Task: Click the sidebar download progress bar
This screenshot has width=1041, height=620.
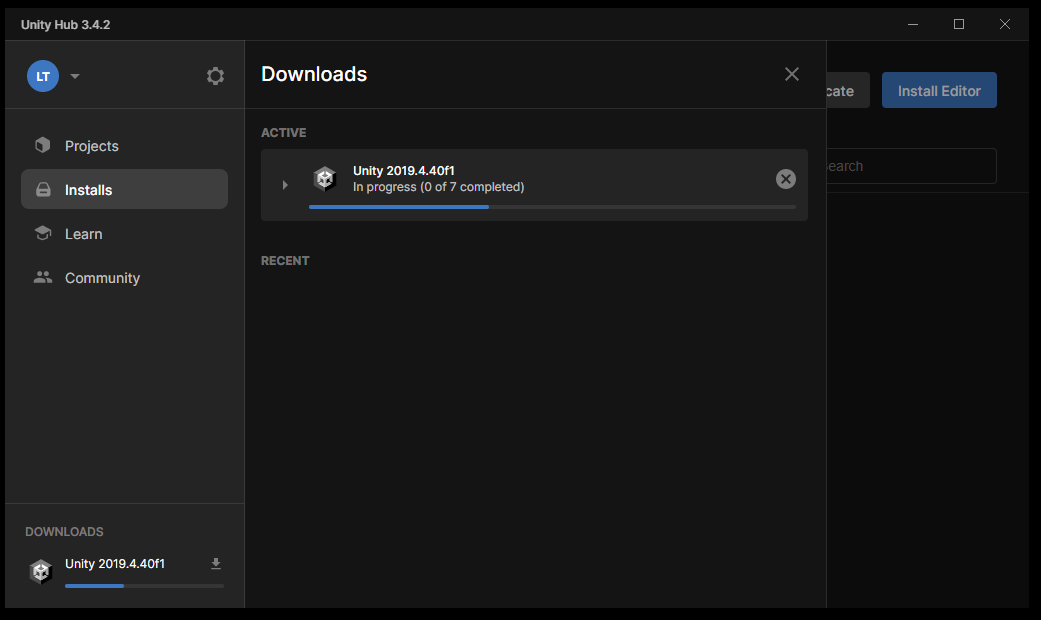Action: point(144,586)
